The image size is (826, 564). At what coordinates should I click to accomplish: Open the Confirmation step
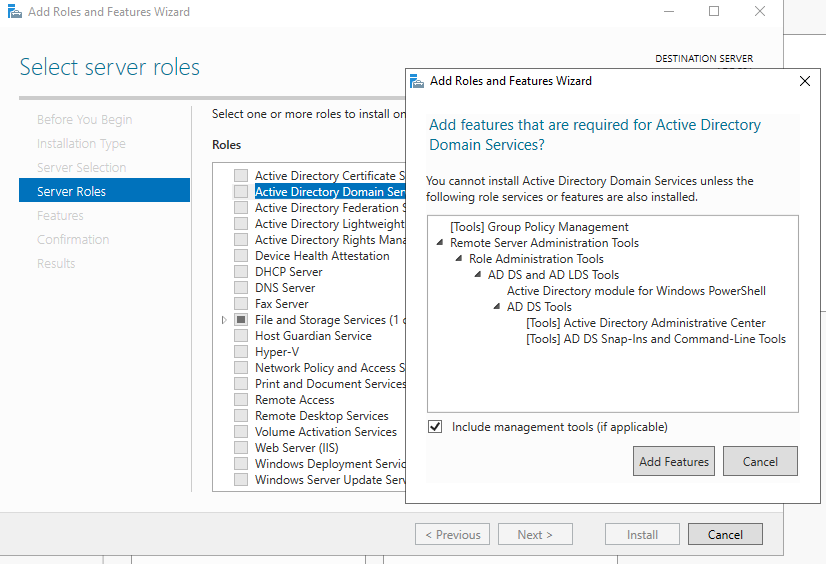point(73,240)
